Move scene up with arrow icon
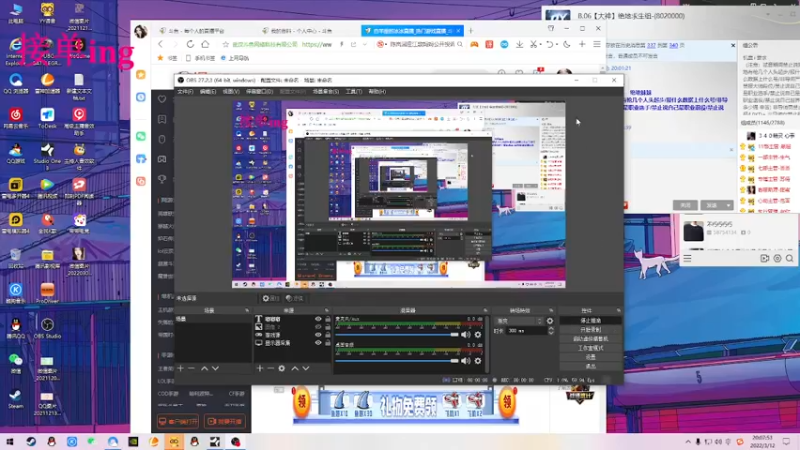Viewport: 800px width, 450px height. [204, 368]
